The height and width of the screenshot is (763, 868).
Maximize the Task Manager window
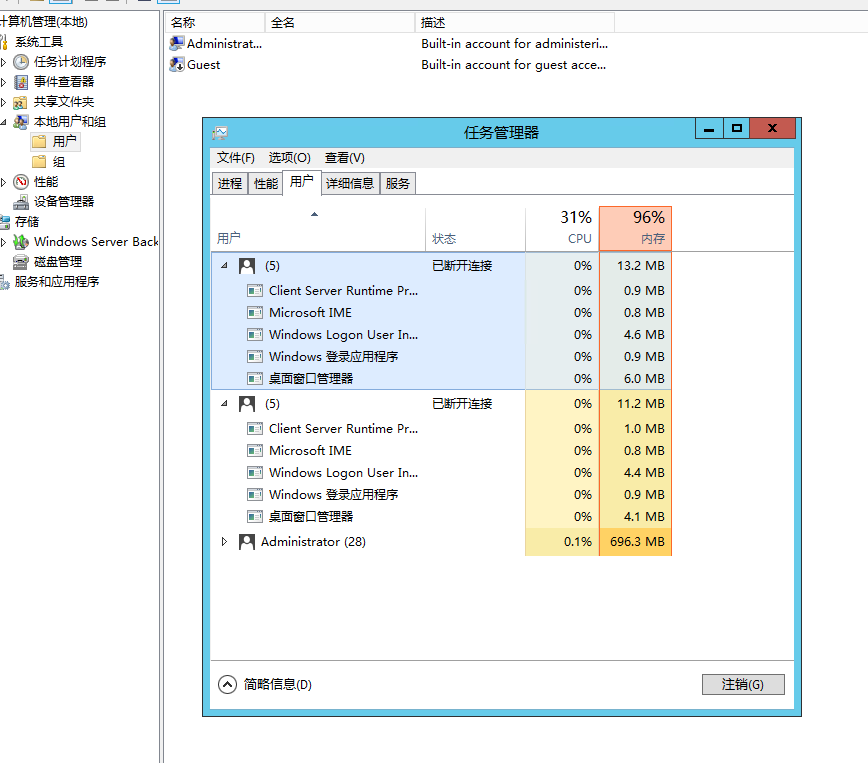point(736,128)
